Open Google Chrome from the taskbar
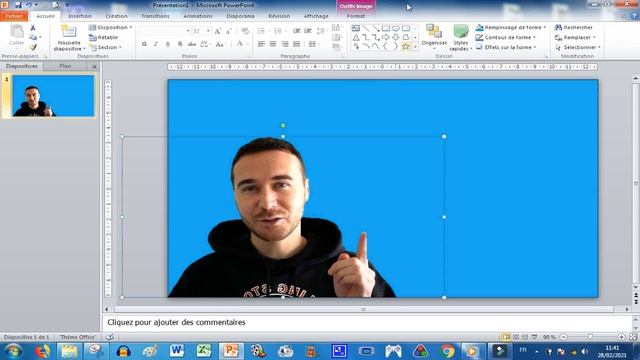This screenshot has height=360, width=640. [x=447, y=351]
